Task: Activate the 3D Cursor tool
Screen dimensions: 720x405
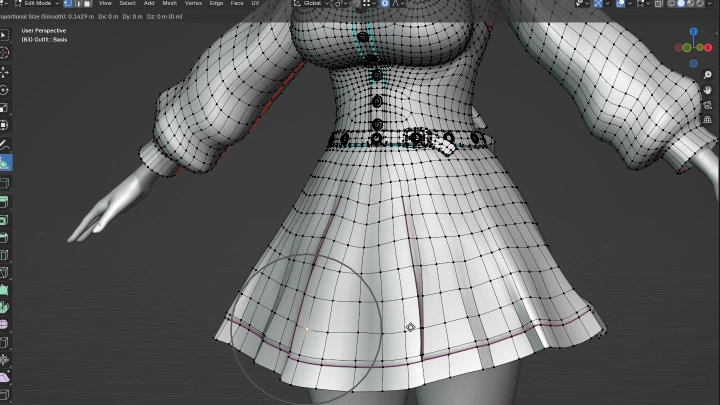Action: click(5, 52)
